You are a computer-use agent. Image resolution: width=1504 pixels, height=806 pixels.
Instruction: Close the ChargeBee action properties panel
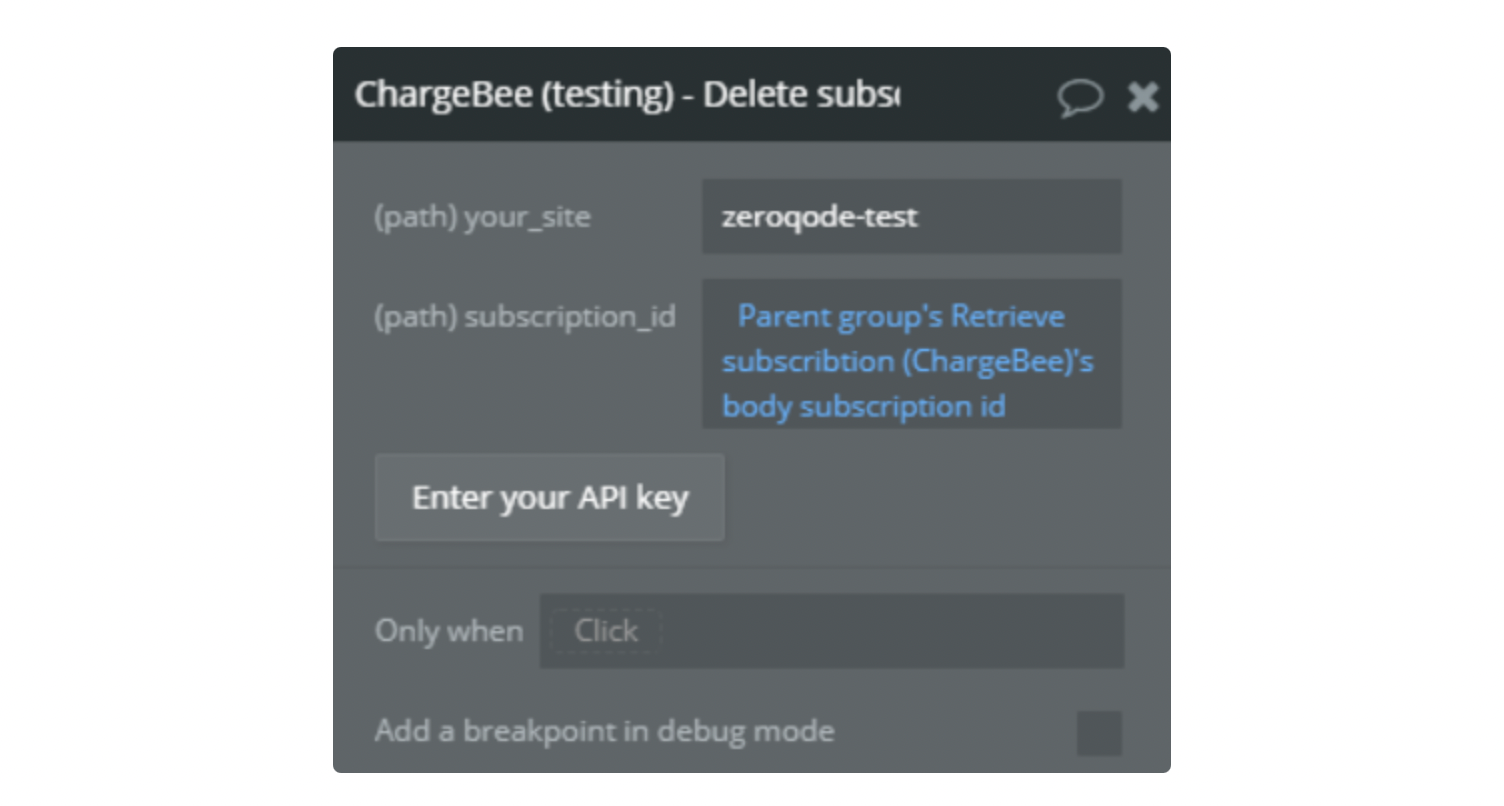(1143, 96)
